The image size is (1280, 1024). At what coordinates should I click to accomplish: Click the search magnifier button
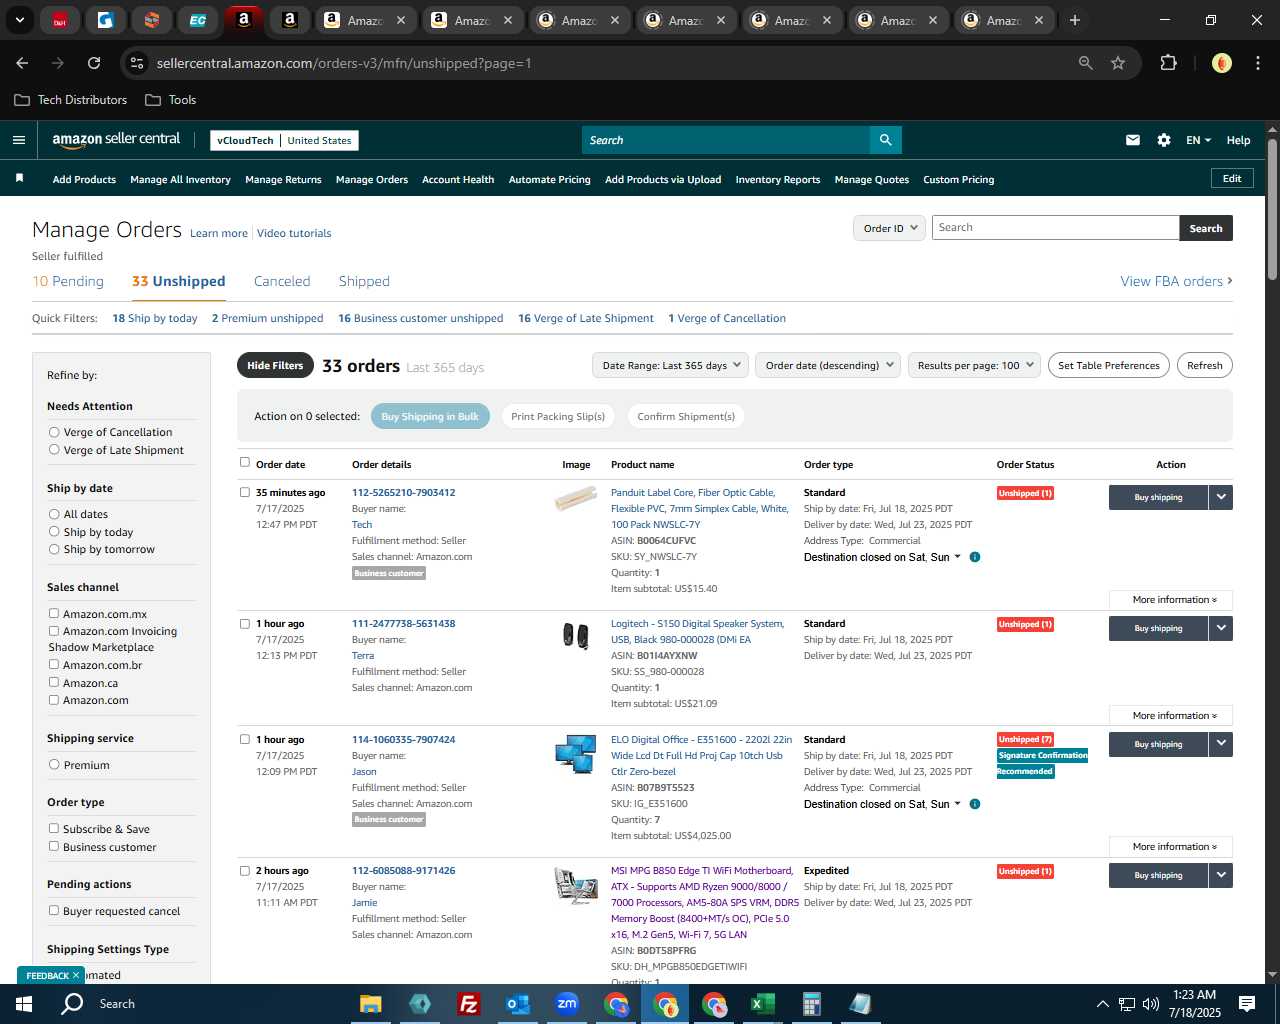(885, 140)
